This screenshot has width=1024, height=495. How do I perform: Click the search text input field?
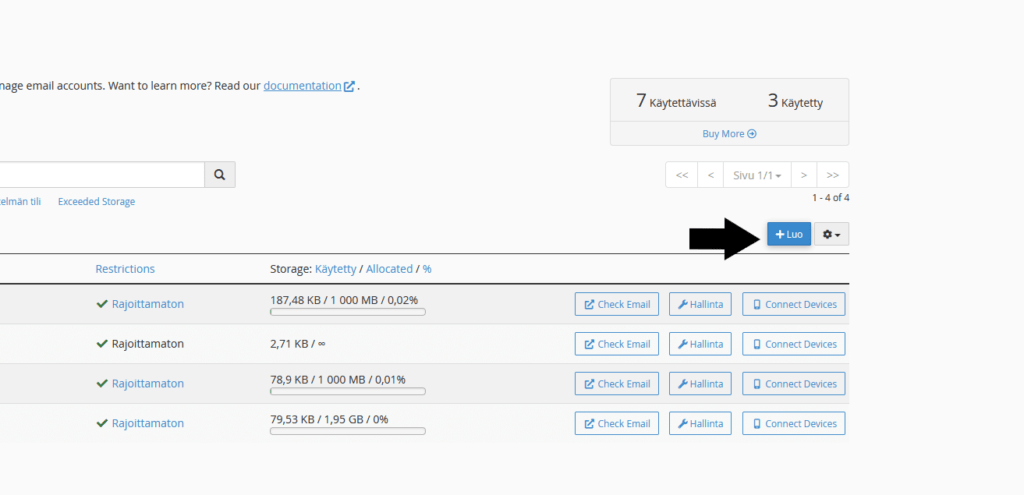[100, 174]
